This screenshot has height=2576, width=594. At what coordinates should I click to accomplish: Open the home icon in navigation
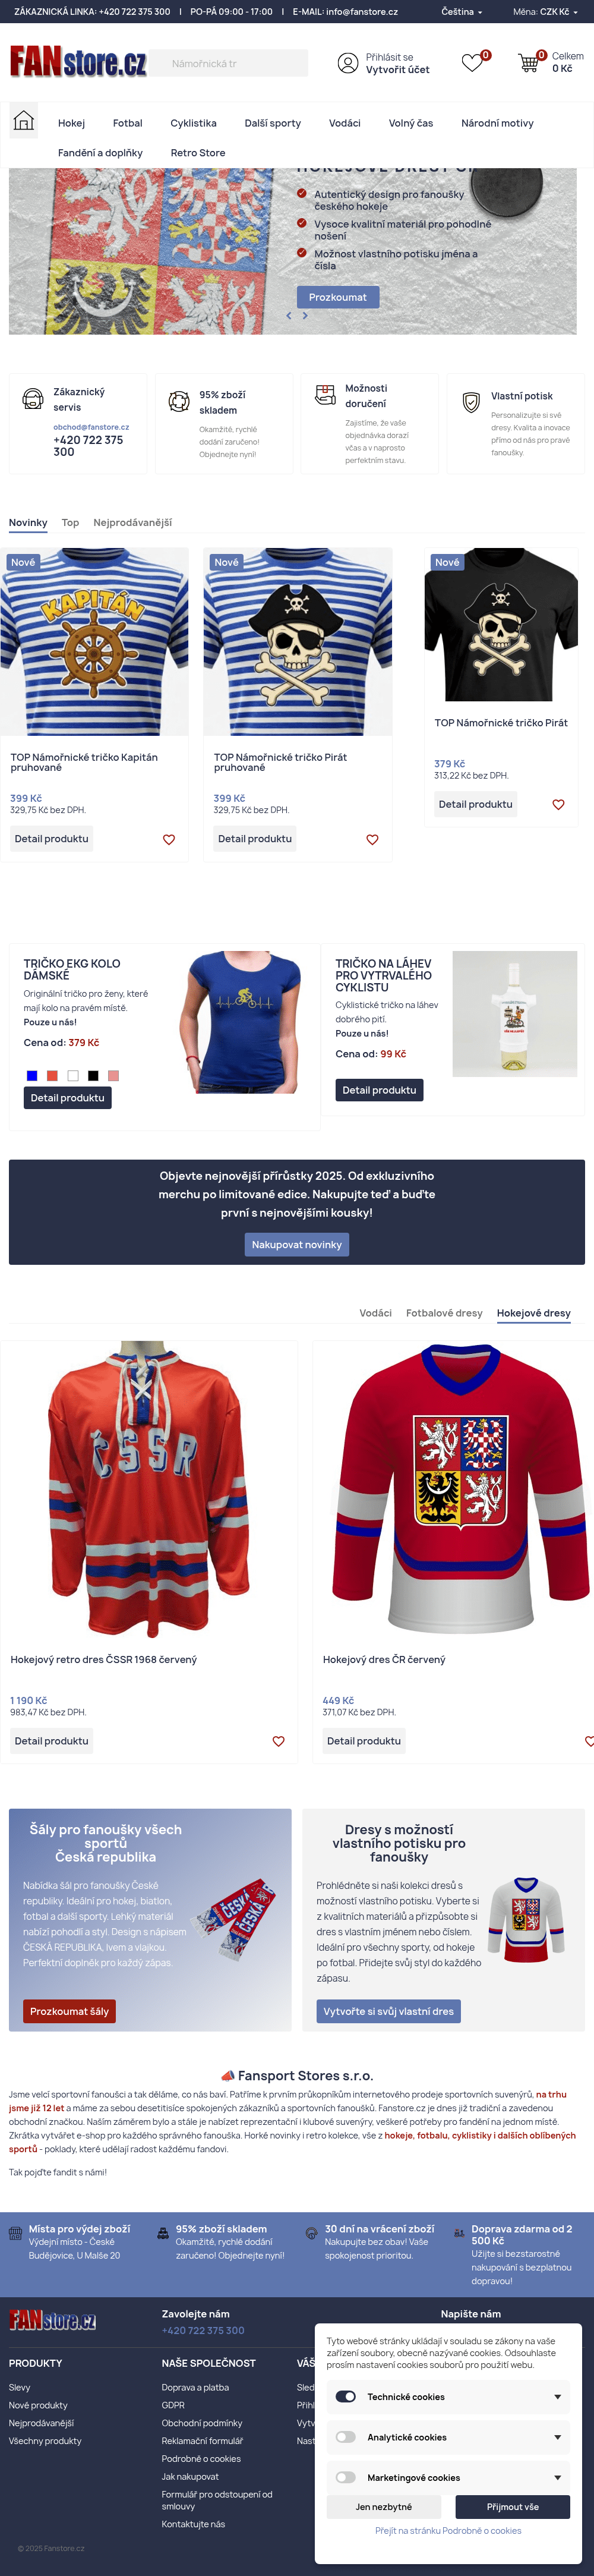pos(24,121)
